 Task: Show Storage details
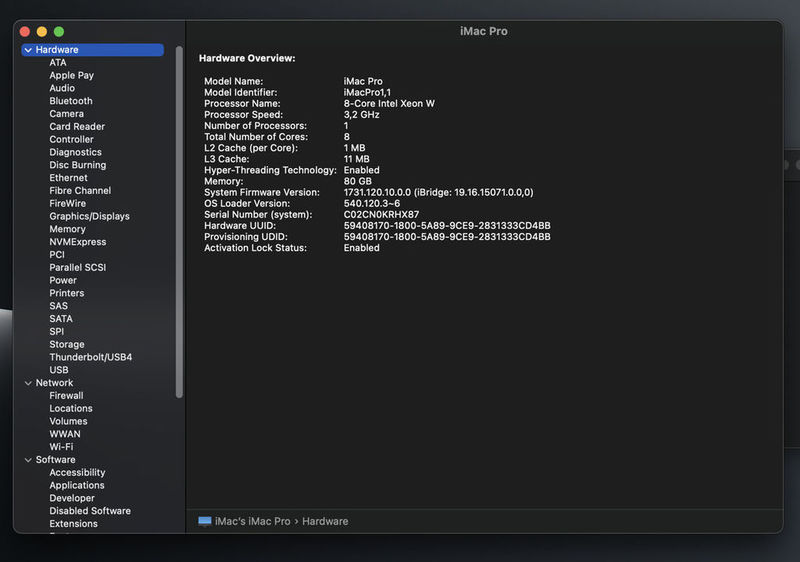(x=67, y=345)
